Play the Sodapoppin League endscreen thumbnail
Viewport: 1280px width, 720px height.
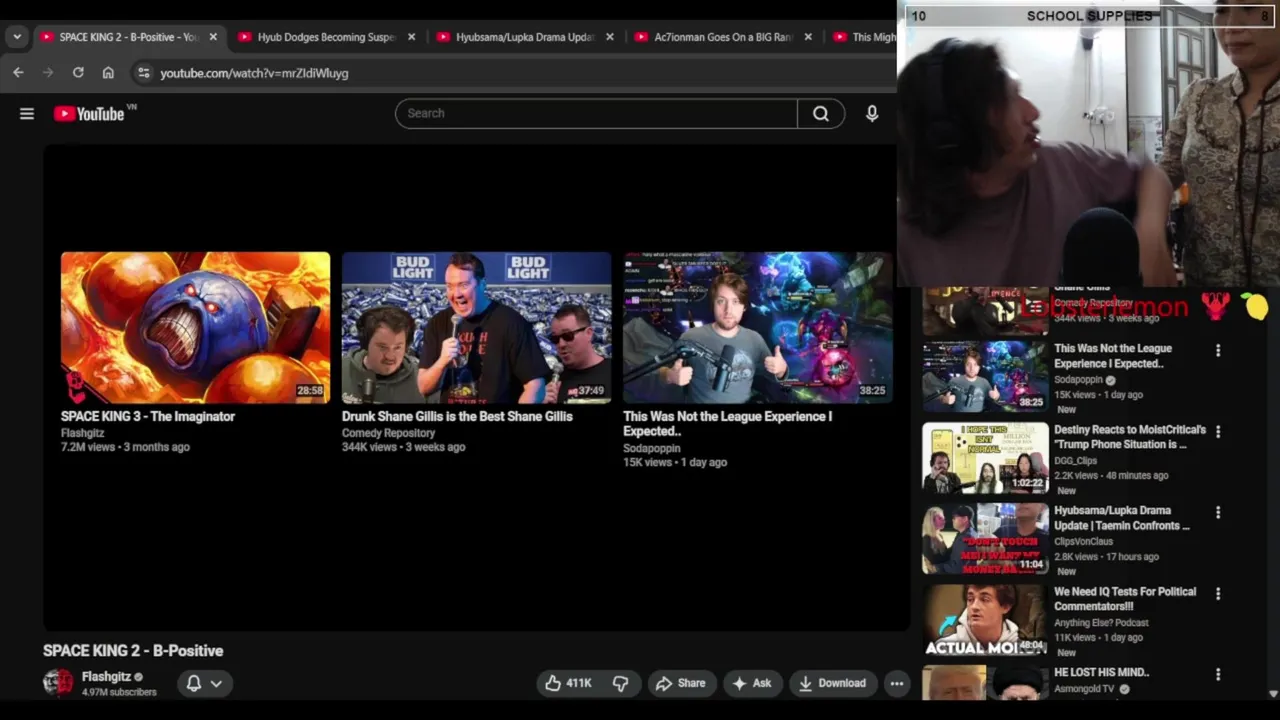[x=757, y=328]
